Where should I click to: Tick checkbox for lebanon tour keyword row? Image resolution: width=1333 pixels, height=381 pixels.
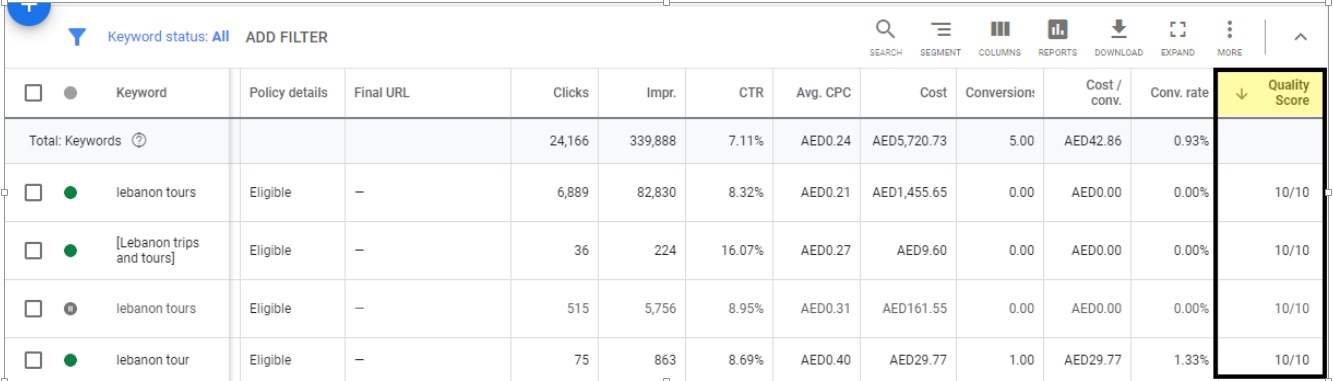[x=34, y=360]
